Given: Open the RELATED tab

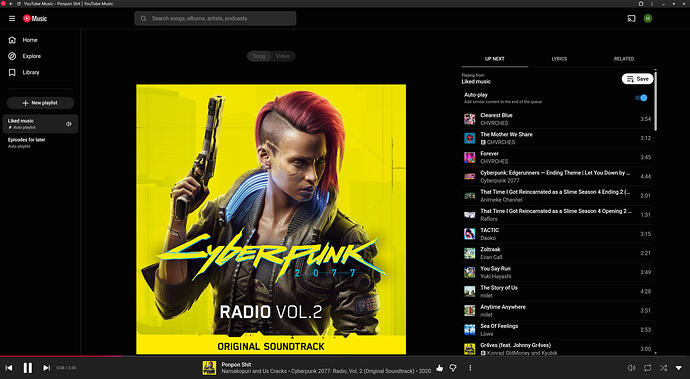Looking at the screenshot, I should coord(624,59).
